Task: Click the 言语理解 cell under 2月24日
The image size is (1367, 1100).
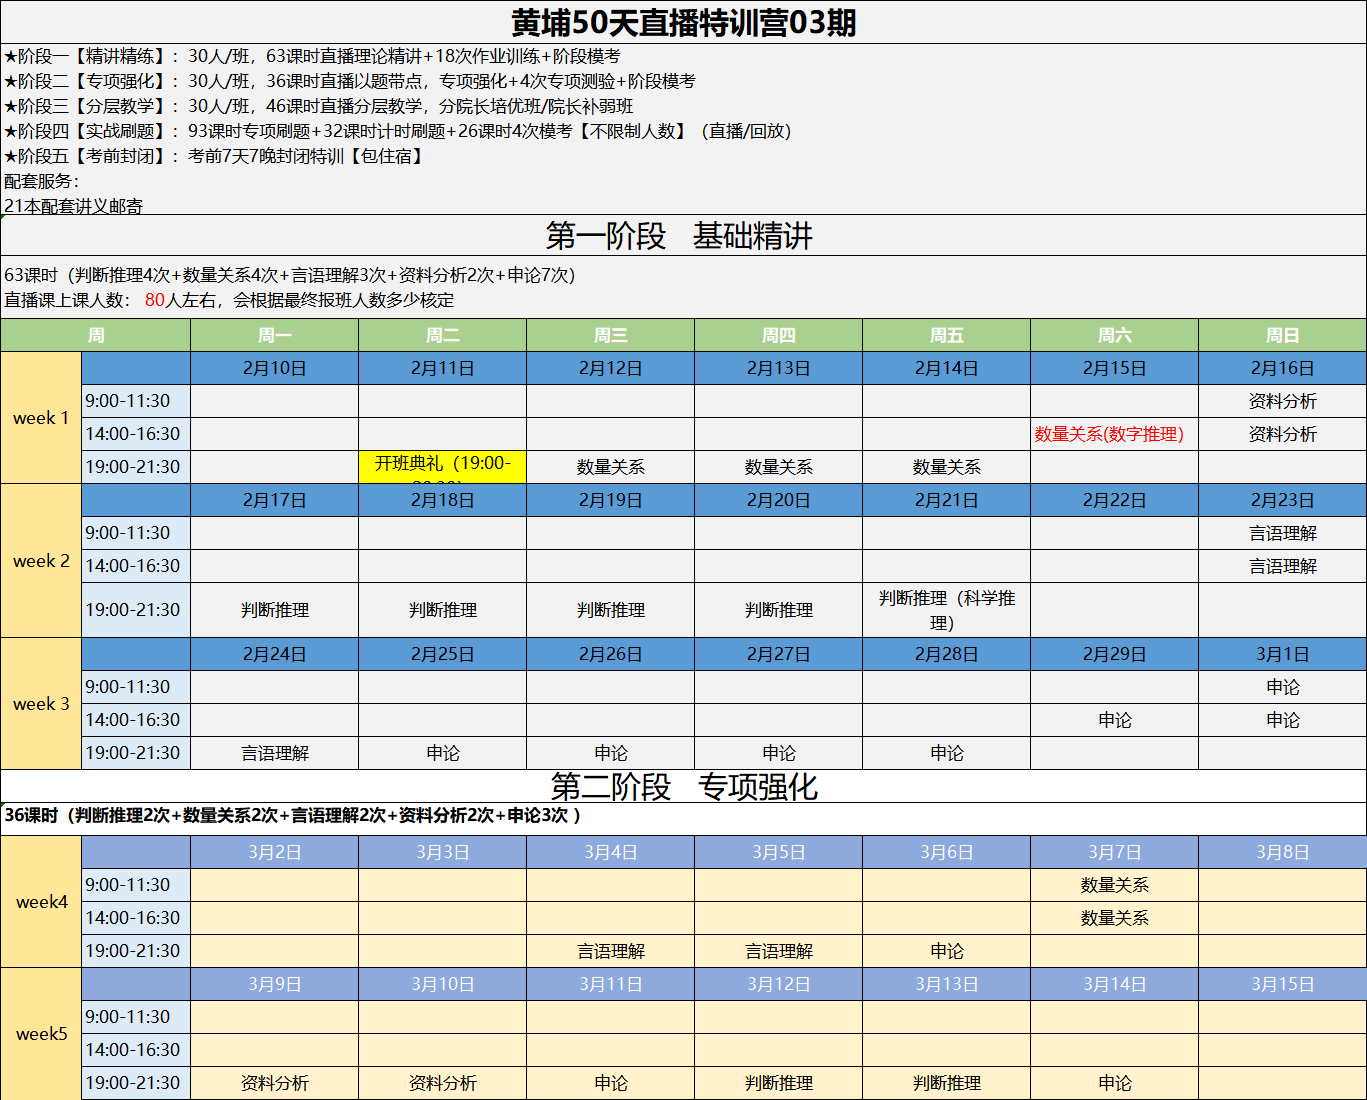Action: (274, 753)
